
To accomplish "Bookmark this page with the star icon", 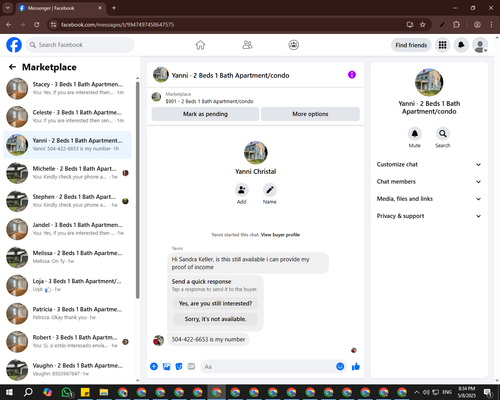I will coord(423,25).
